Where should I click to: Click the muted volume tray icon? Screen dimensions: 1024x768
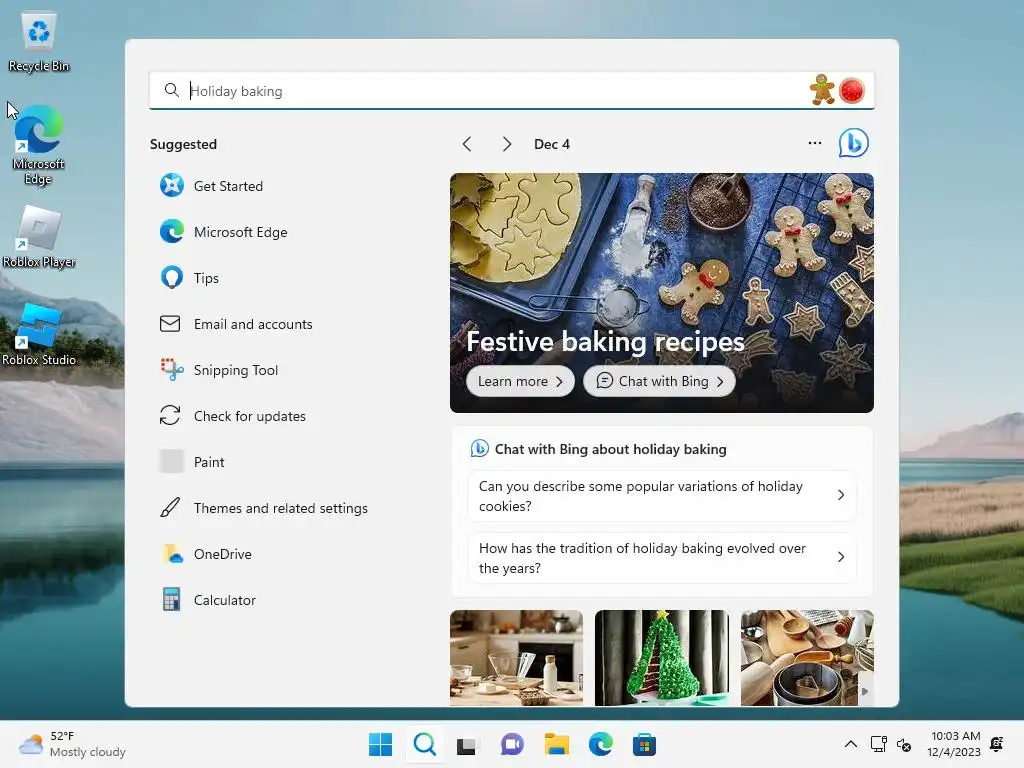(904, 744)
